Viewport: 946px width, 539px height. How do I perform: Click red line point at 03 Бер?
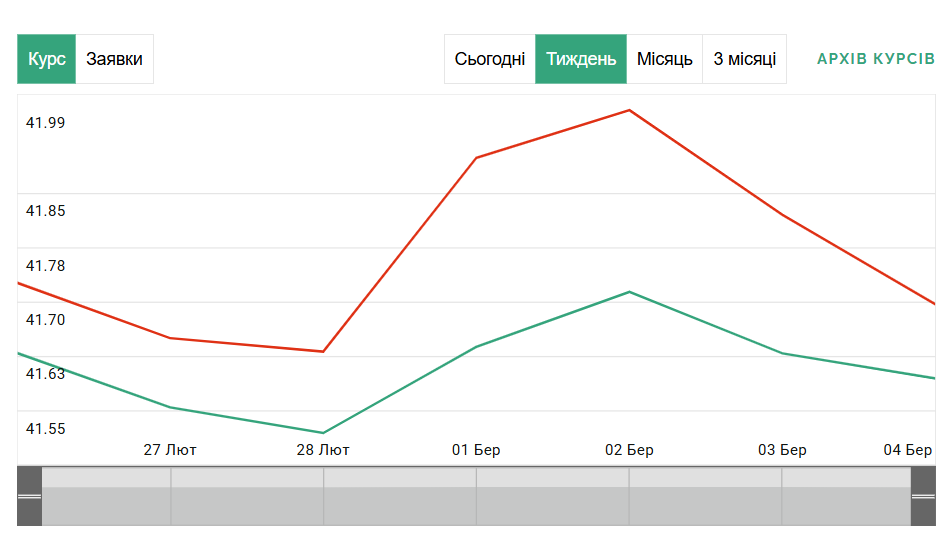[782, 215]
